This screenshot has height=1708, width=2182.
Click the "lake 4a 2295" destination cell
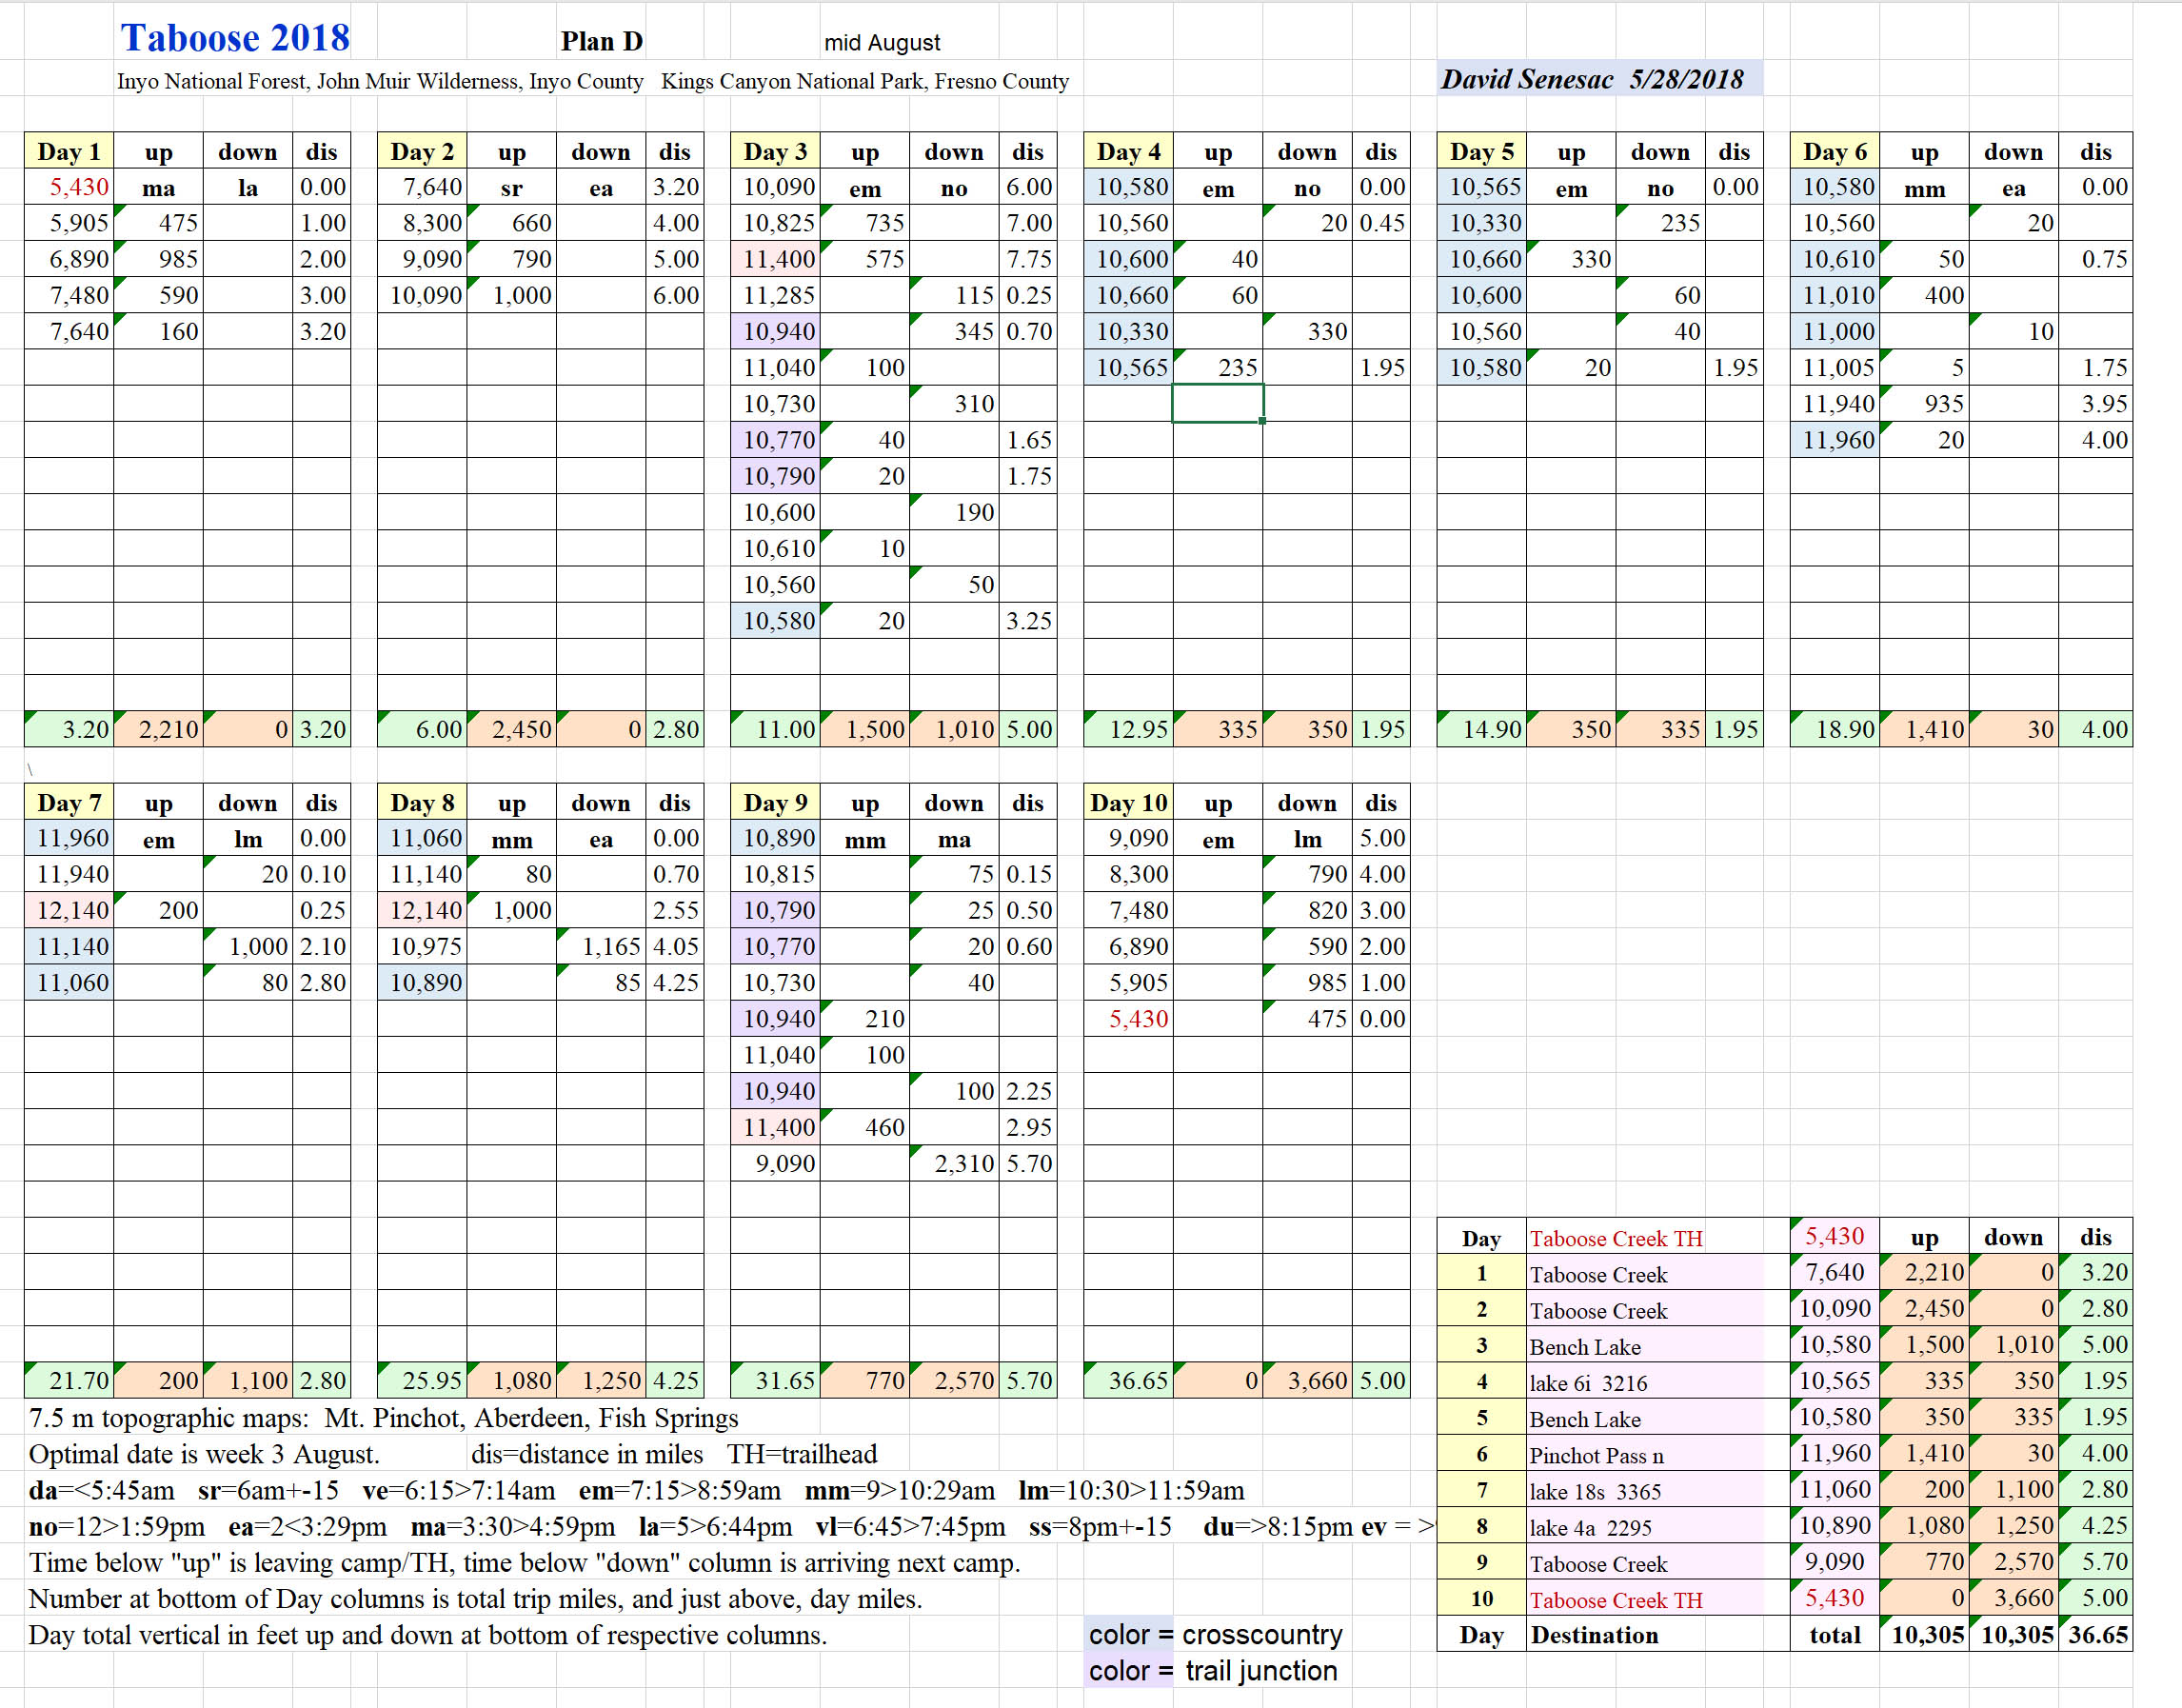pyautogui.click(x=1658, y=1526)
